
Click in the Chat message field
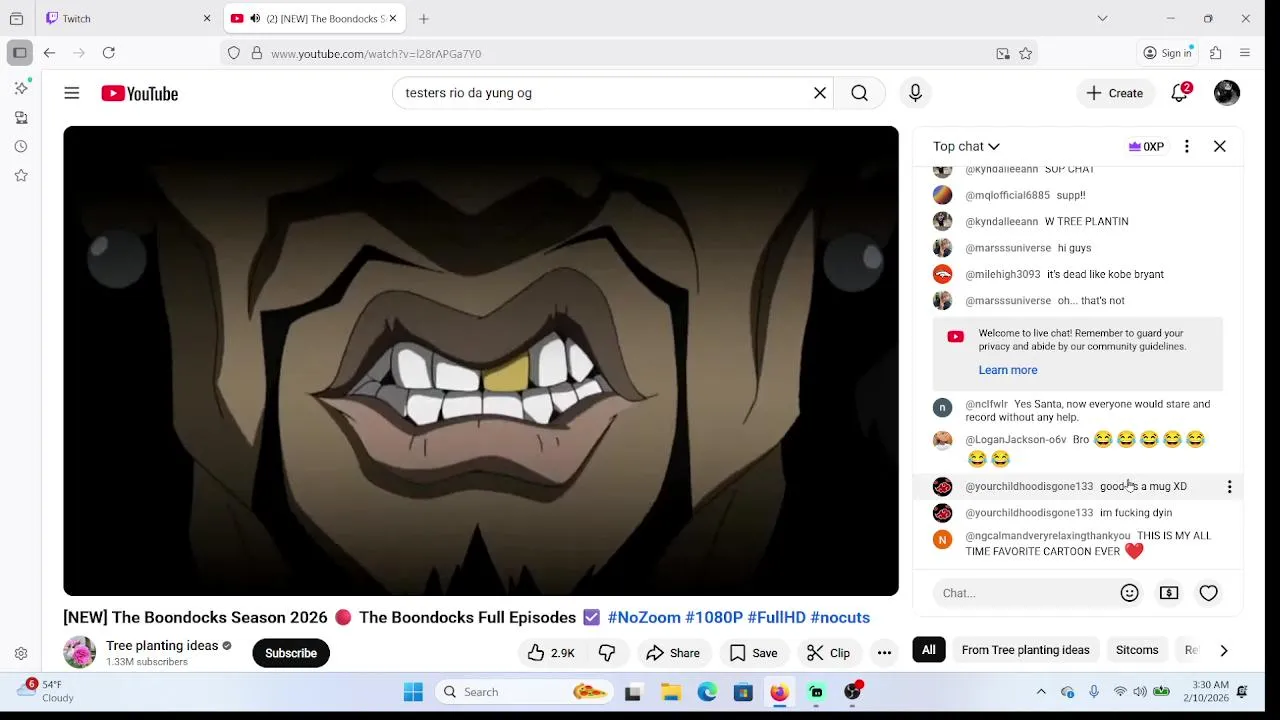coord(1025,593)
